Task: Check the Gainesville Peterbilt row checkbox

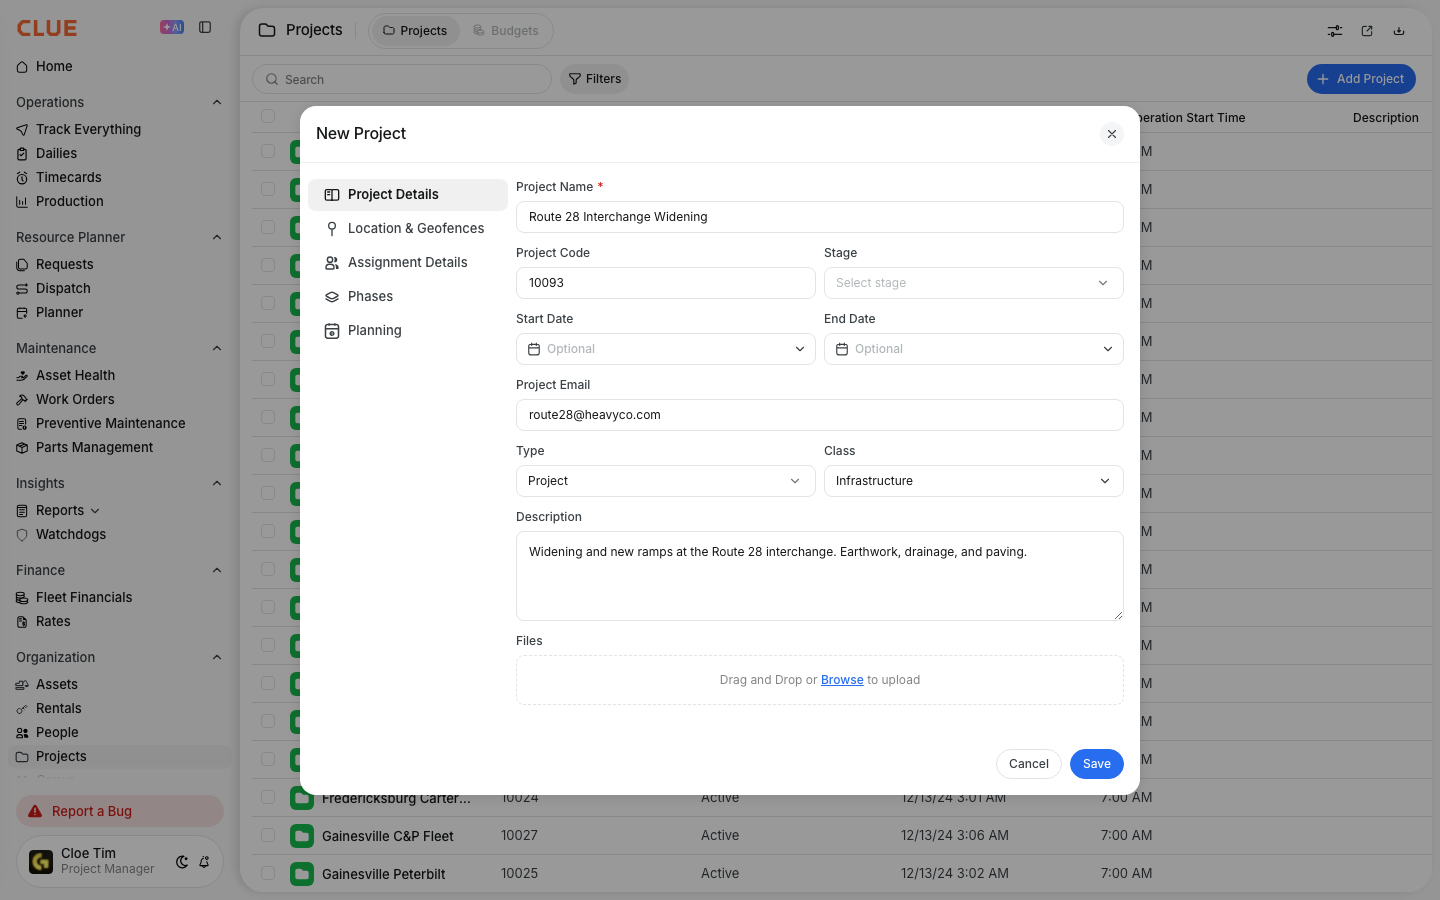Action: tap(268, 873)
